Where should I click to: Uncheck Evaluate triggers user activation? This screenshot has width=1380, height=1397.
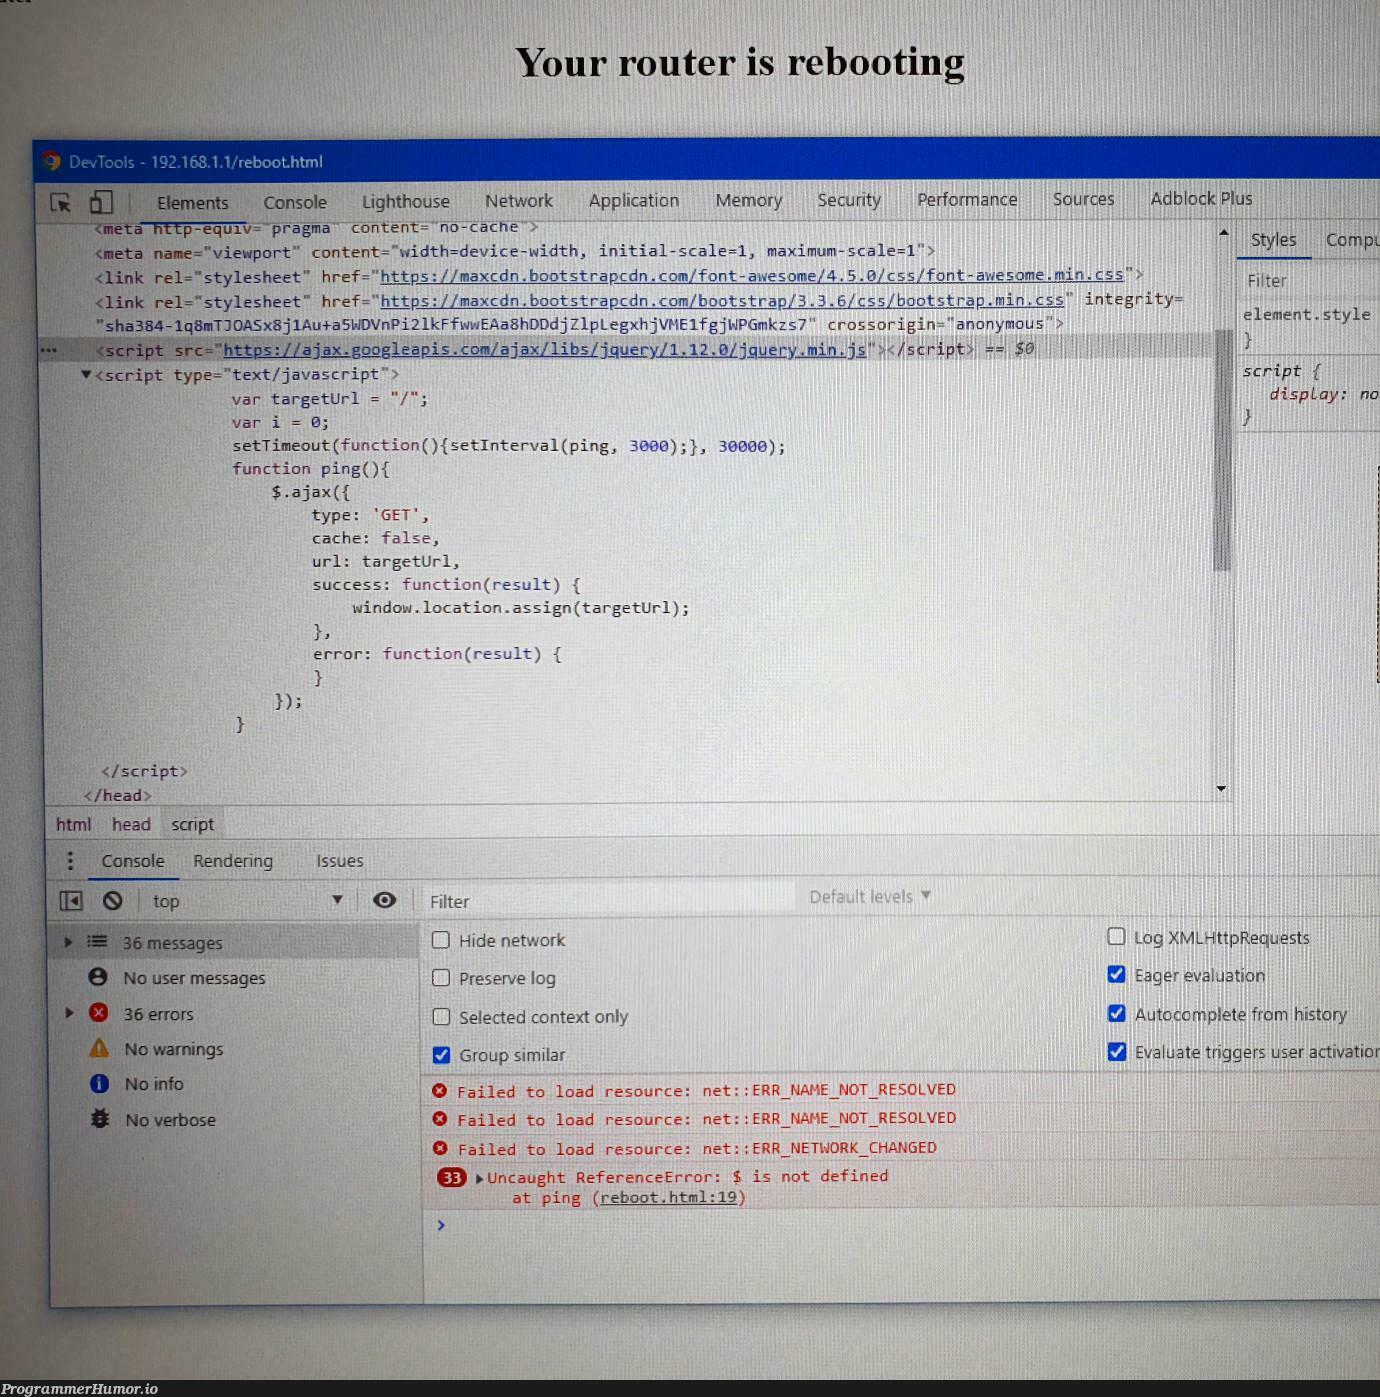coord(1117,1052)
